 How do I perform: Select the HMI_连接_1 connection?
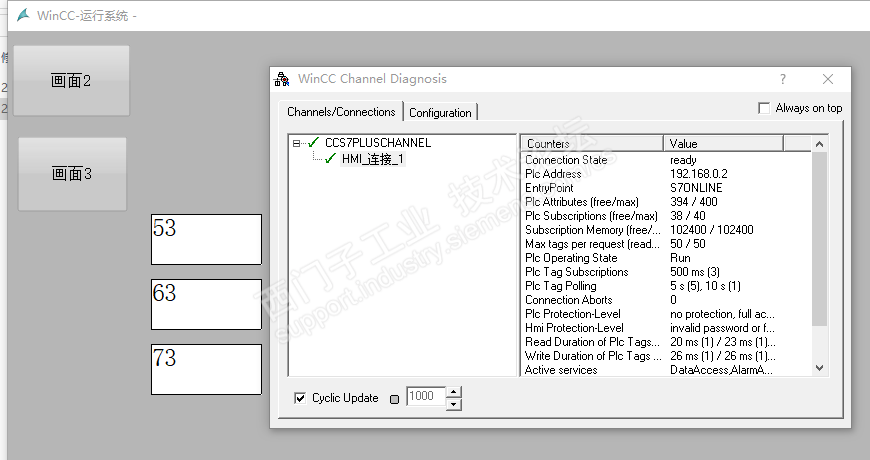pos(373,159)
